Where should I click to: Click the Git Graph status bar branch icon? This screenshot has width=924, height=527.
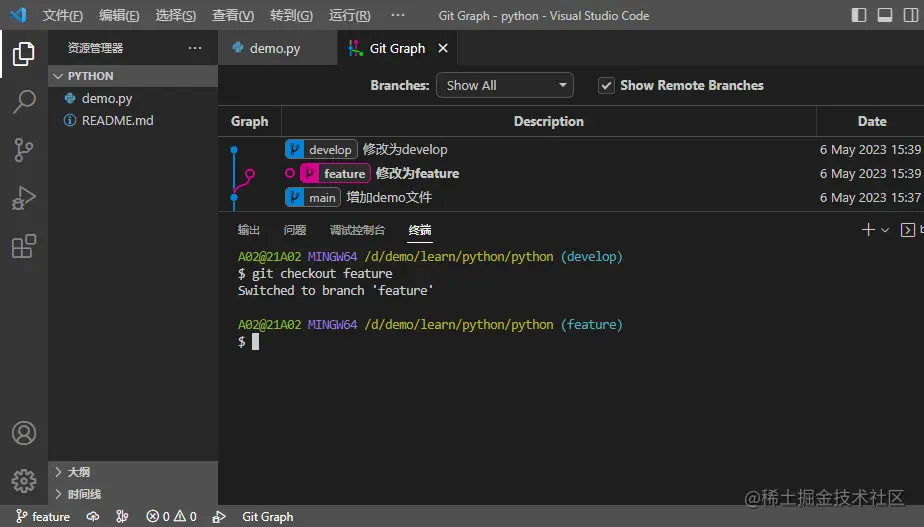coord(122,517)
